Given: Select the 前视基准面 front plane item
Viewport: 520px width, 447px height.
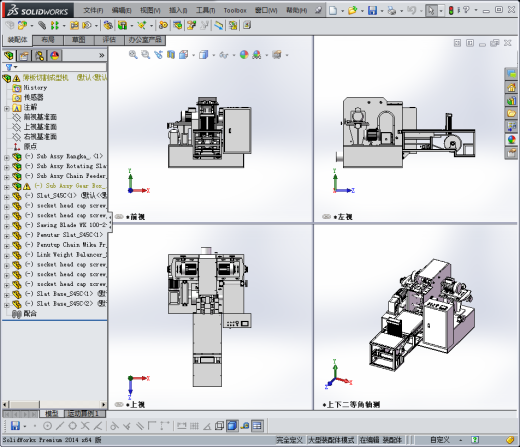Looking at the screenshot, I should tap(40, 117).
